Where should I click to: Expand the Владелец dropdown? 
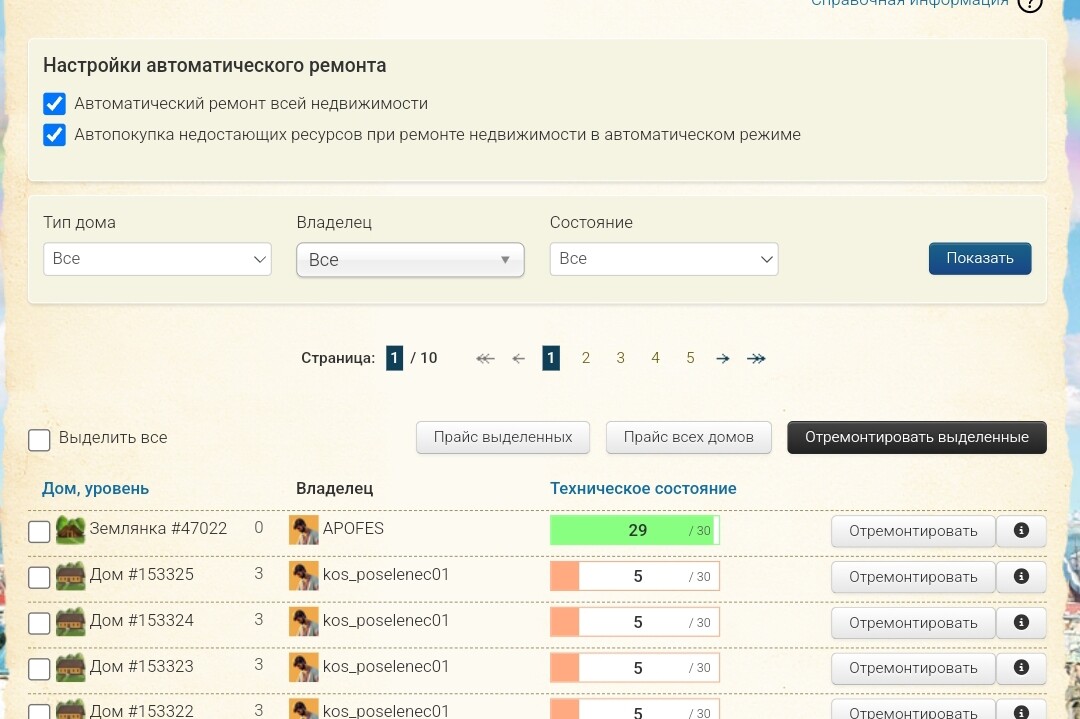point(410,260)
